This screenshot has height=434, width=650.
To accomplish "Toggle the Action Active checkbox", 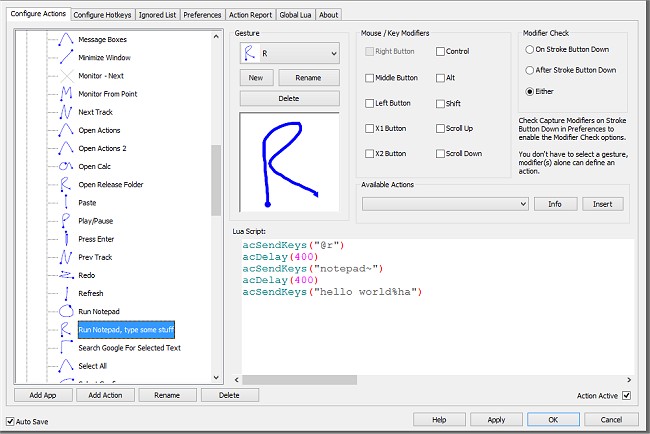I will [x=627, y=395].
